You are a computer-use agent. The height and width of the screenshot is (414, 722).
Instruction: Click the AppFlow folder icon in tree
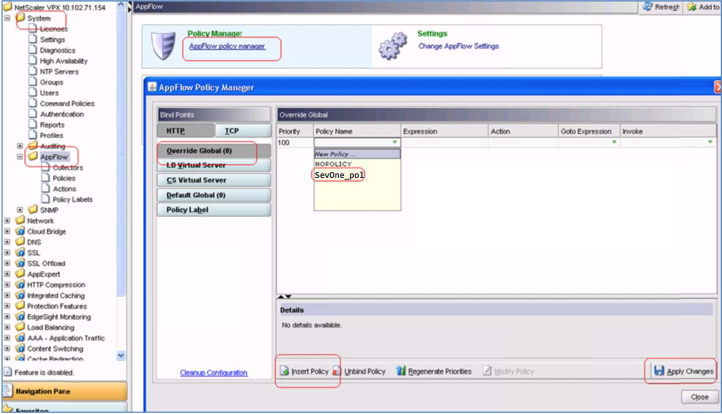coord(33,156)
